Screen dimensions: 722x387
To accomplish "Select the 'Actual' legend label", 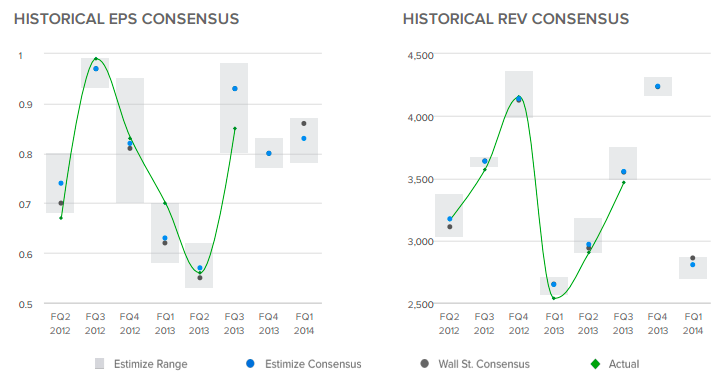I will pos(624,364).
